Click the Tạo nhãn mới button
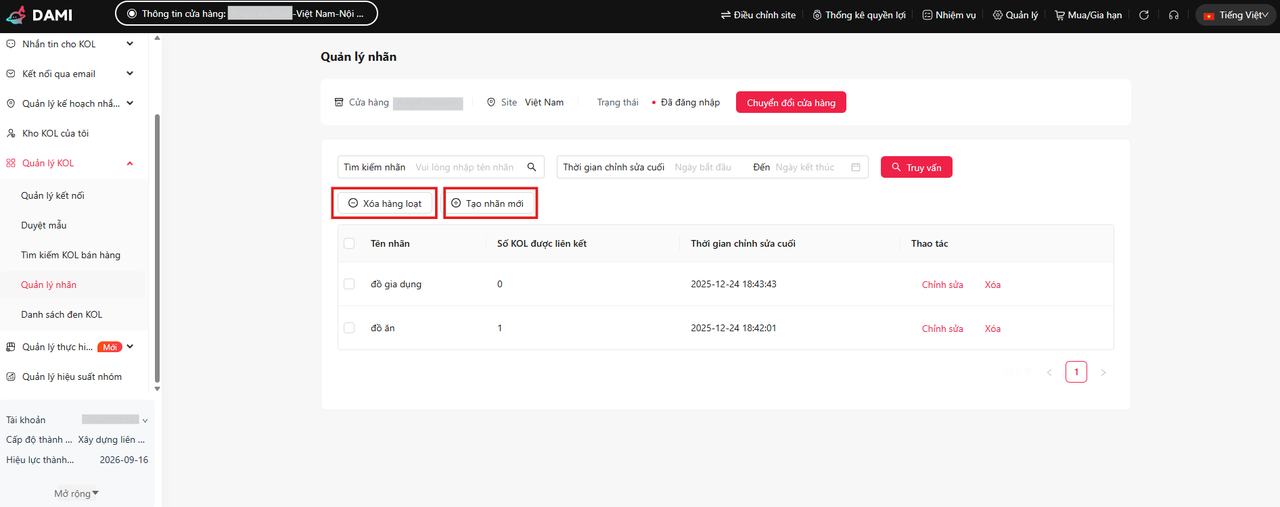1280x507 pixels. (491, 203)
